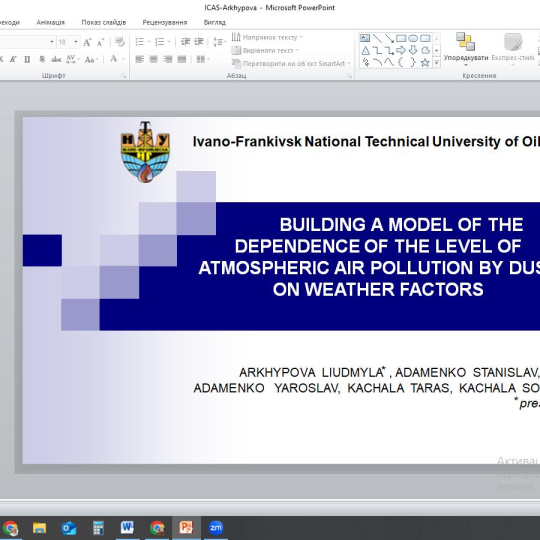The height and width of the screenshot is (540, 540).
Task: Open the Рецензування ribbon tab
Action: [x=165, y=22]
